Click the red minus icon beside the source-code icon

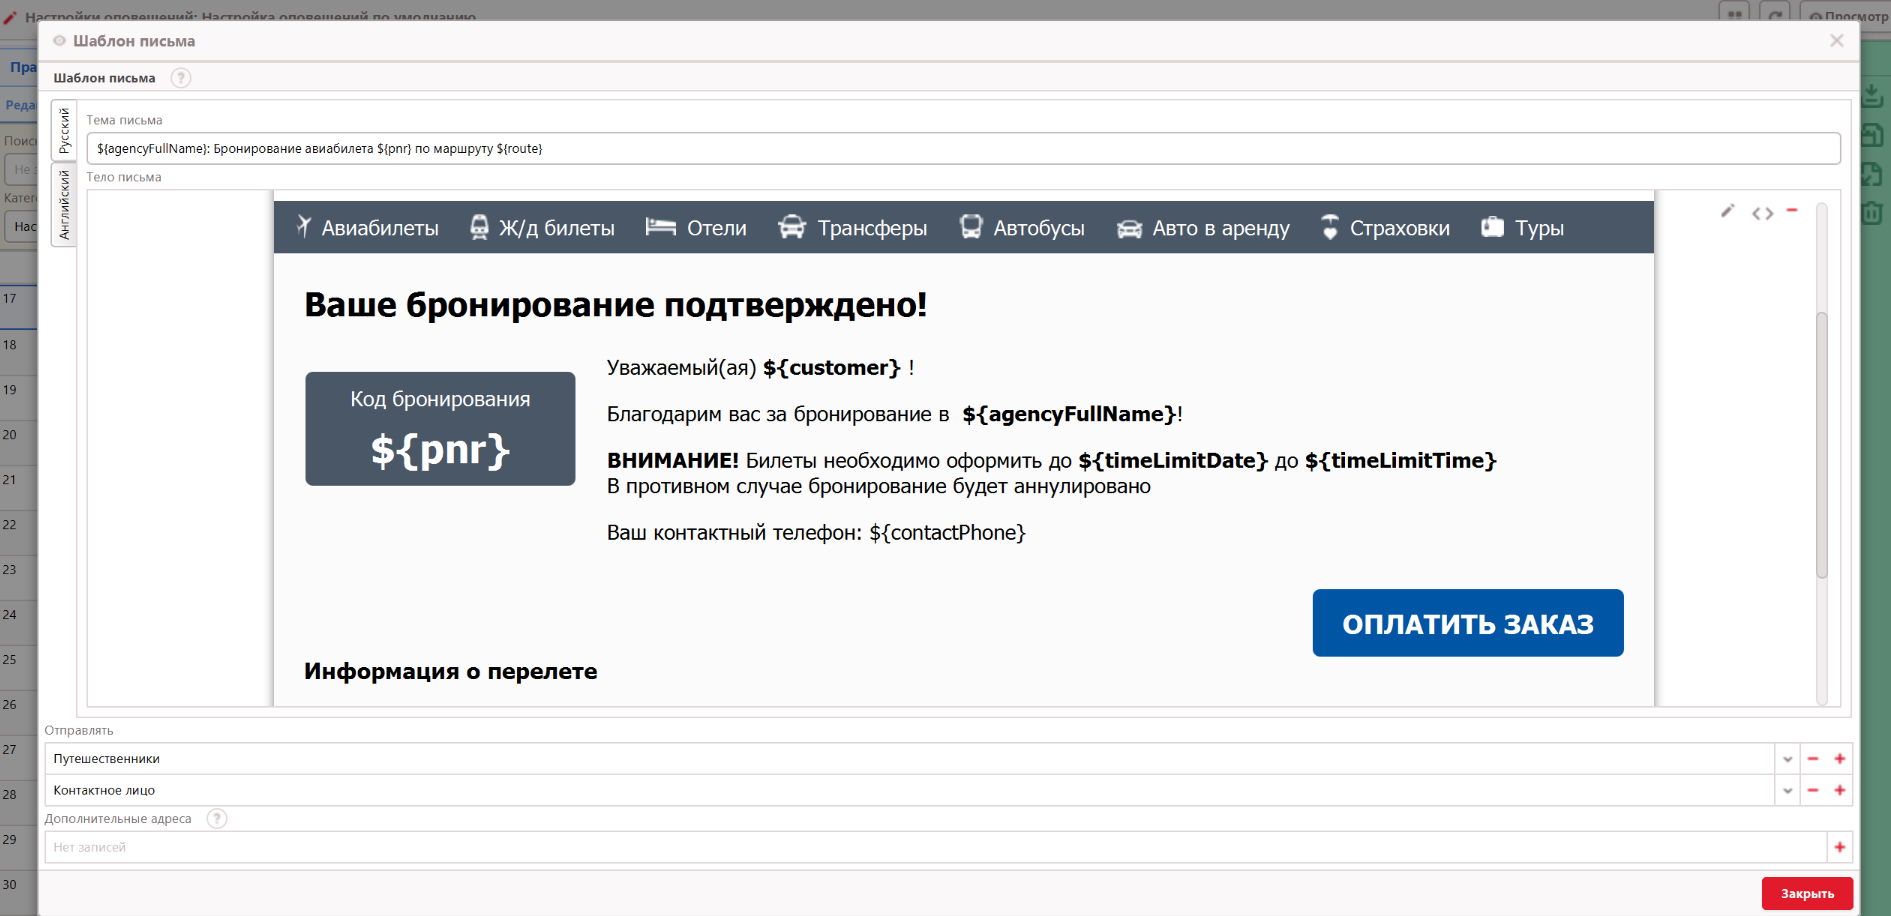point(1792,210)
